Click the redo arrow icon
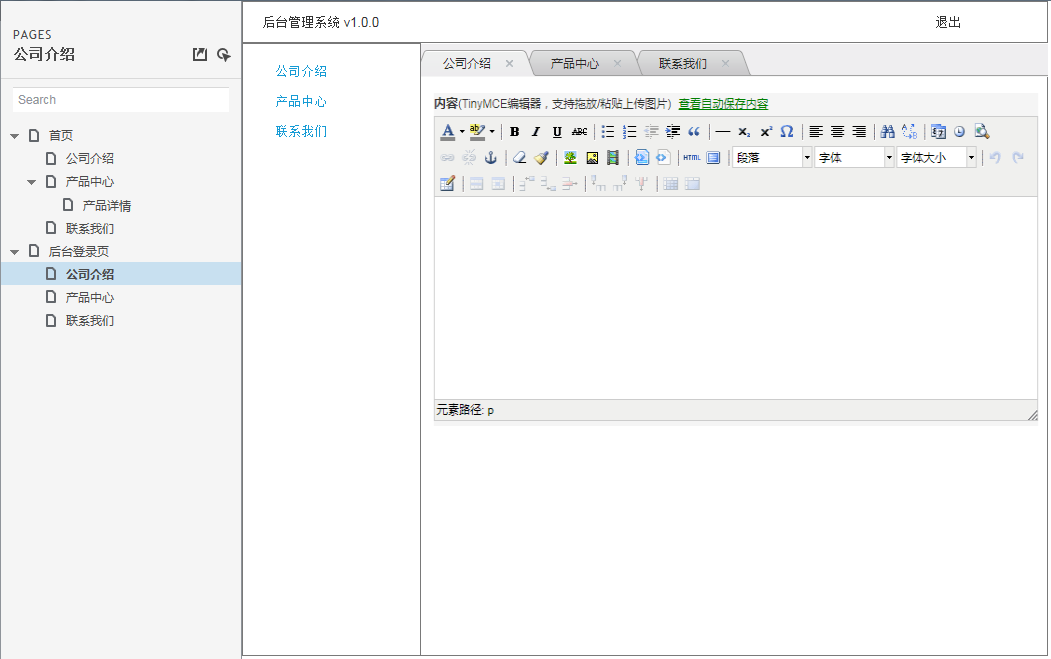This screenshot has height=659, width=1051. (1017, 158)
